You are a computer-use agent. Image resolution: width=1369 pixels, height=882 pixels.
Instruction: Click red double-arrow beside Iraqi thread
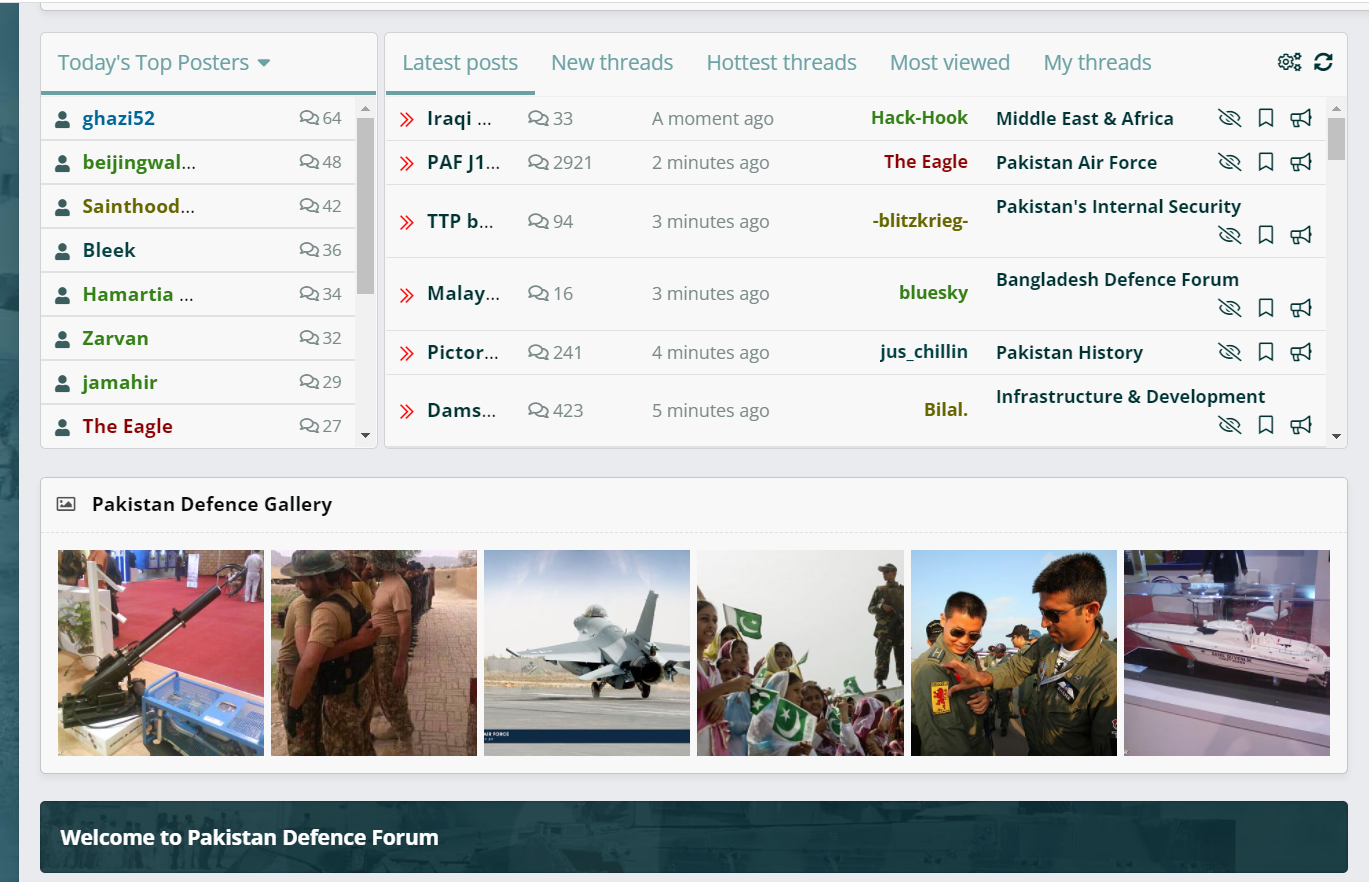click(x=406, y=119)
